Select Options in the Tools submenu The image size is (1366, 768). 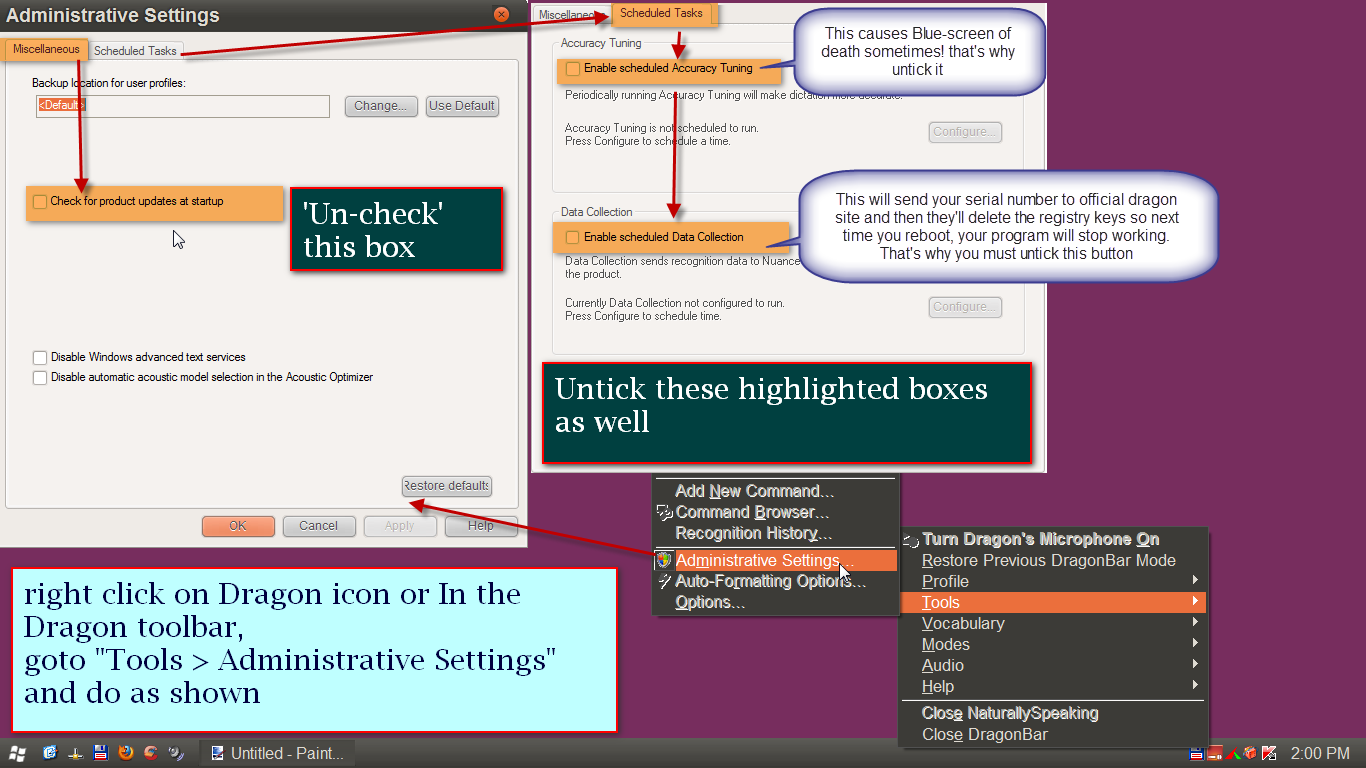[710, 602]
